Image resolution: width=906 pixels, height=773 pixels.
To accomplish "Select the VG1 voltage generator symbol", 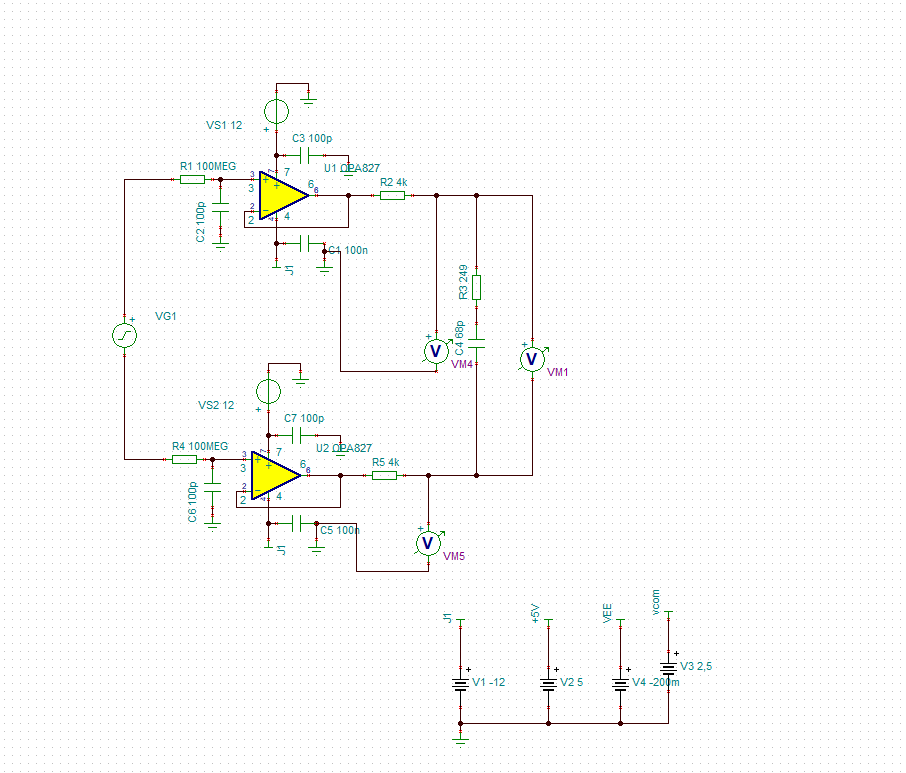I will [124, 336].
